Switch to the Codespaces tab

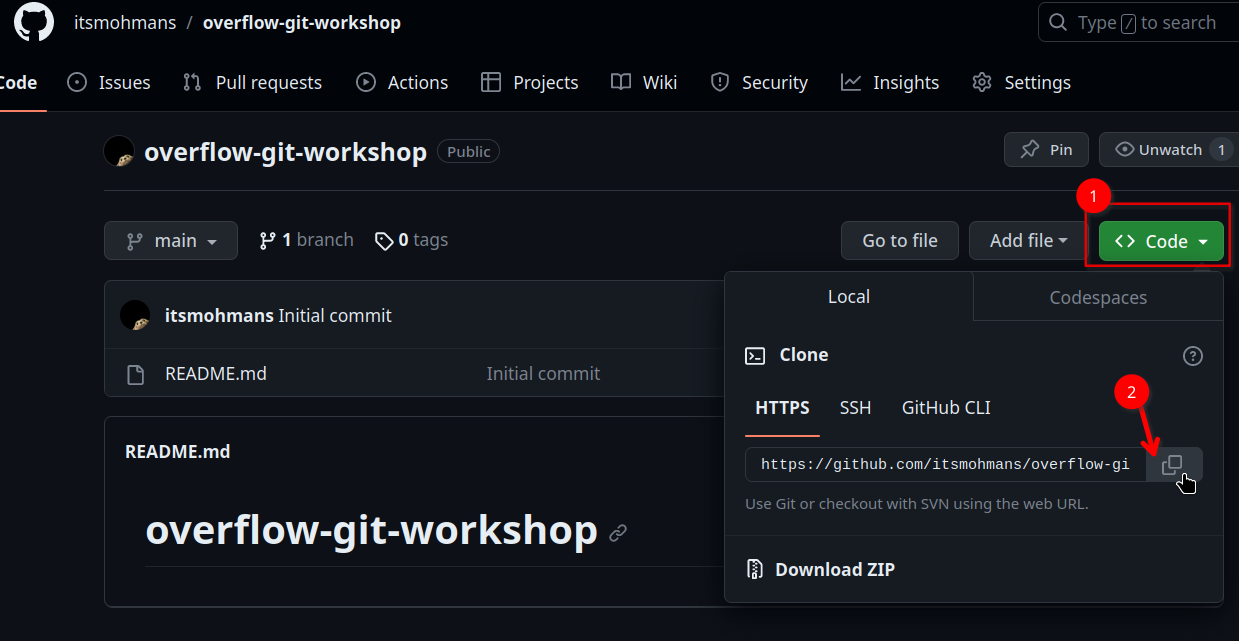1098,297
